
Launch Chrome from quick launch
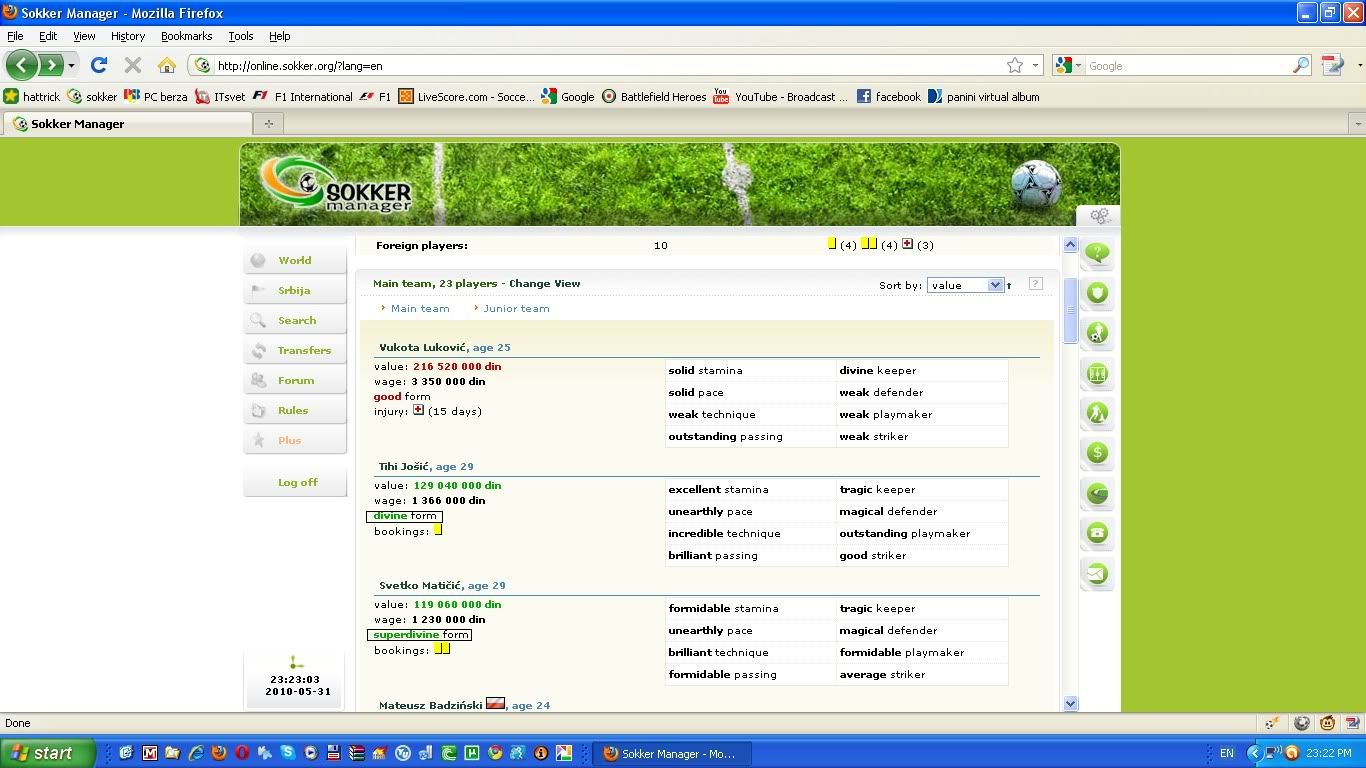(495, 753)
